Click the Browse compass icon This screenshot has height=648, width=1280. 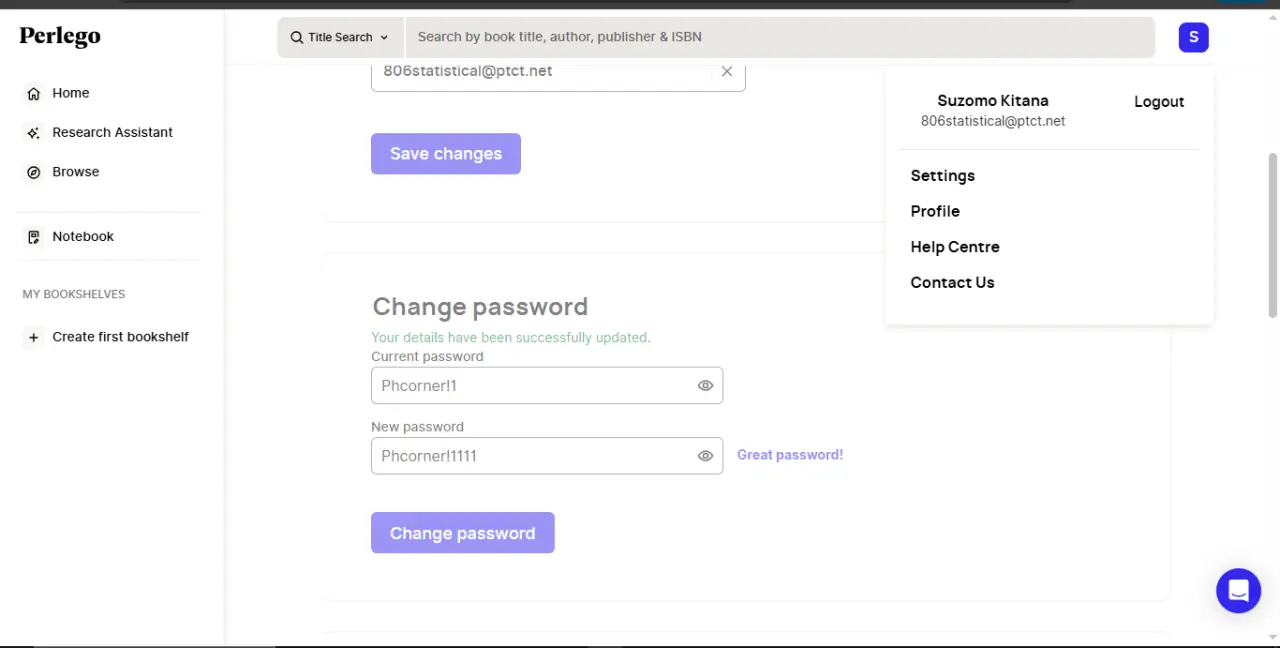[33, 172]
